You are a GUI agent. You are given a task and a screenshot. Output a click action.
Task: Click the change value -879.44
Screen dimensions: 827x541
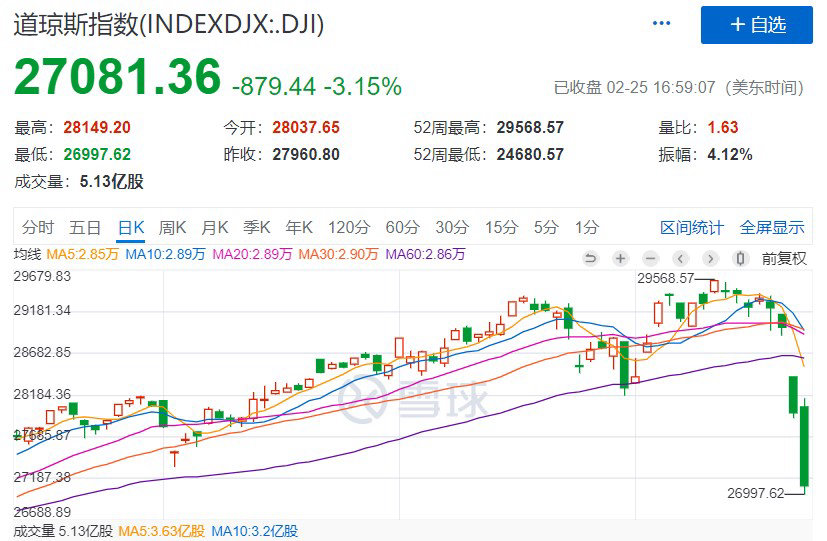274,86
